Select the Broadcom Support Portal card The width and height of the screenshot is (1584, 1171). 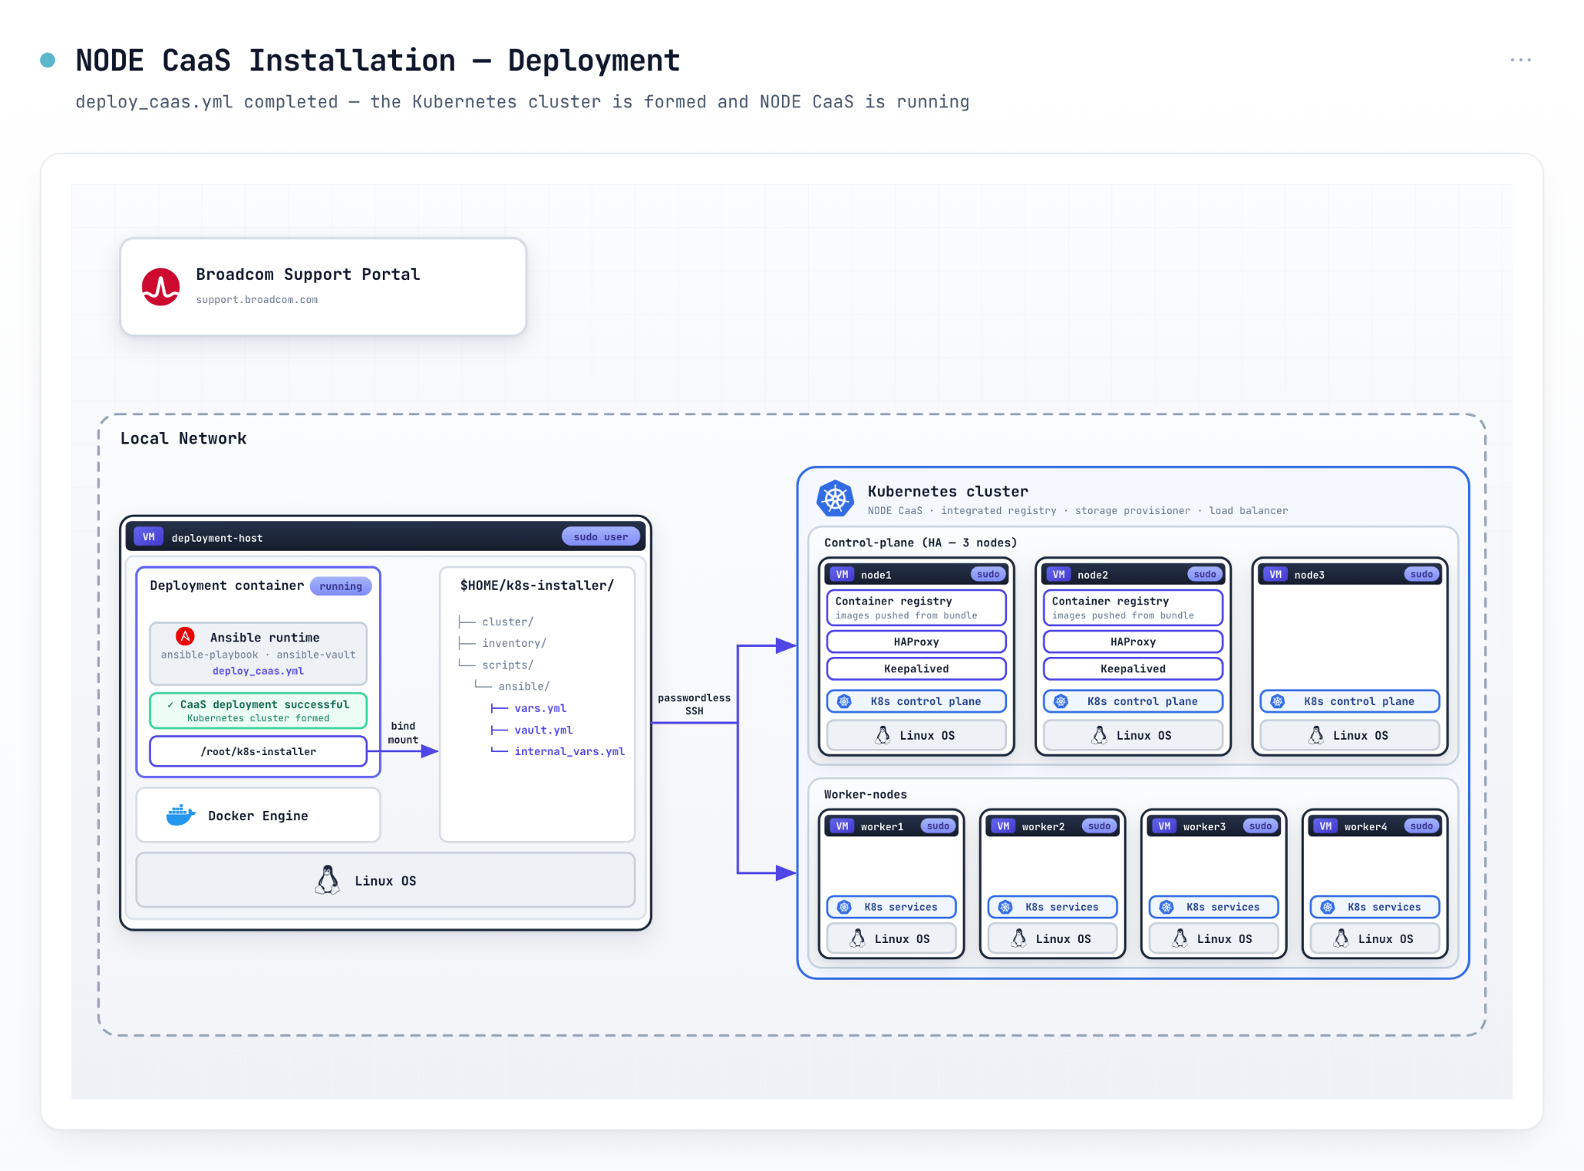point(323,287)
